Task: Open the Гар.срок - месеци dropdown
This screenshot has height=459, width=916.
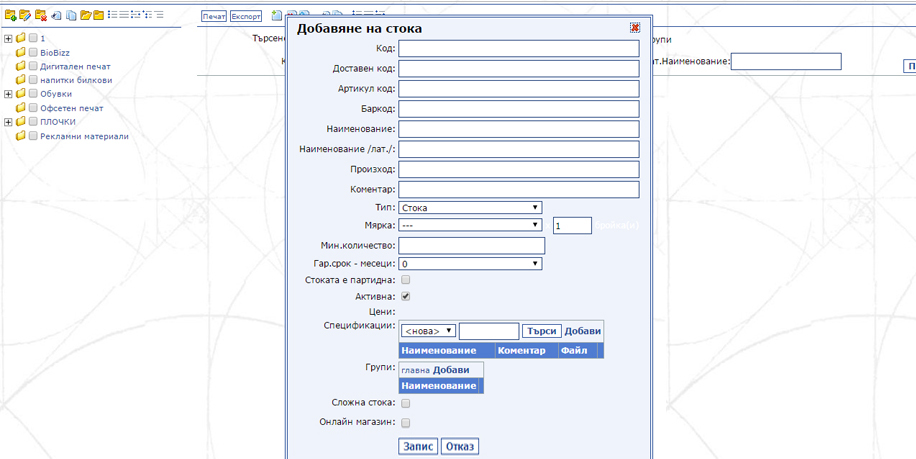Action: pyautogui.click(x=470, y=264)
